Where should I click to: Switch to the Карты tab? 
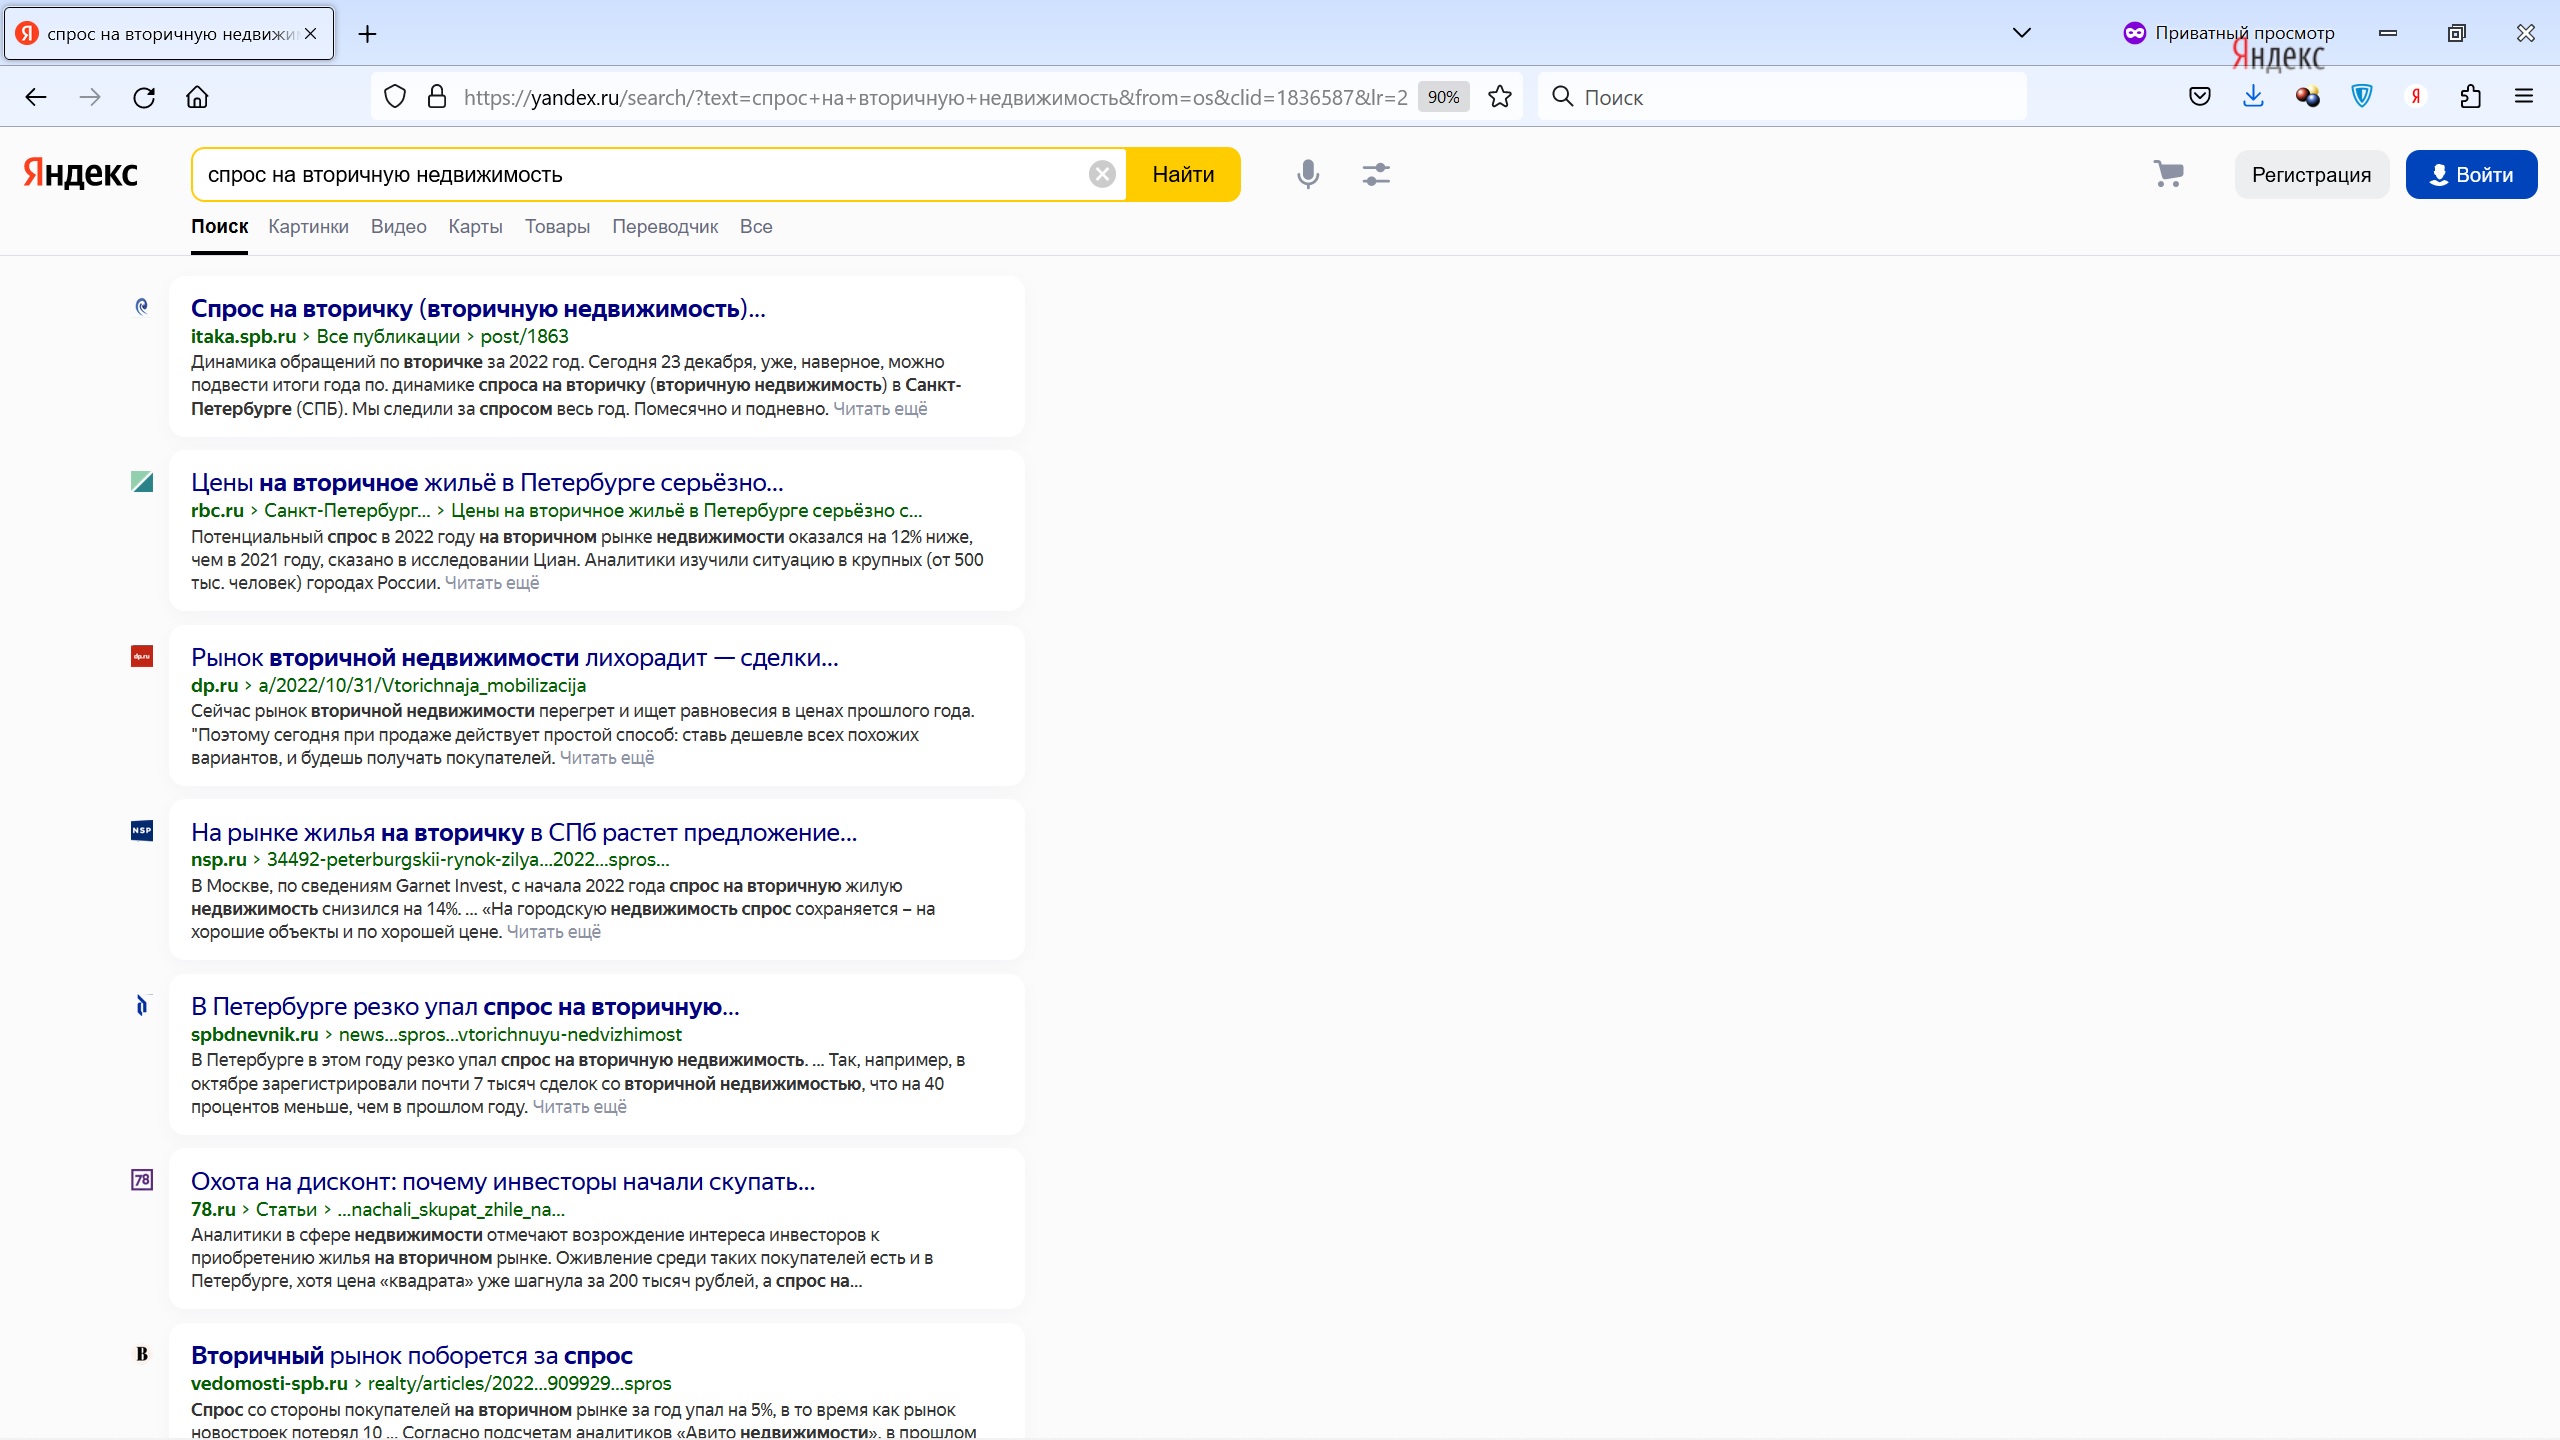click(475, 227)
